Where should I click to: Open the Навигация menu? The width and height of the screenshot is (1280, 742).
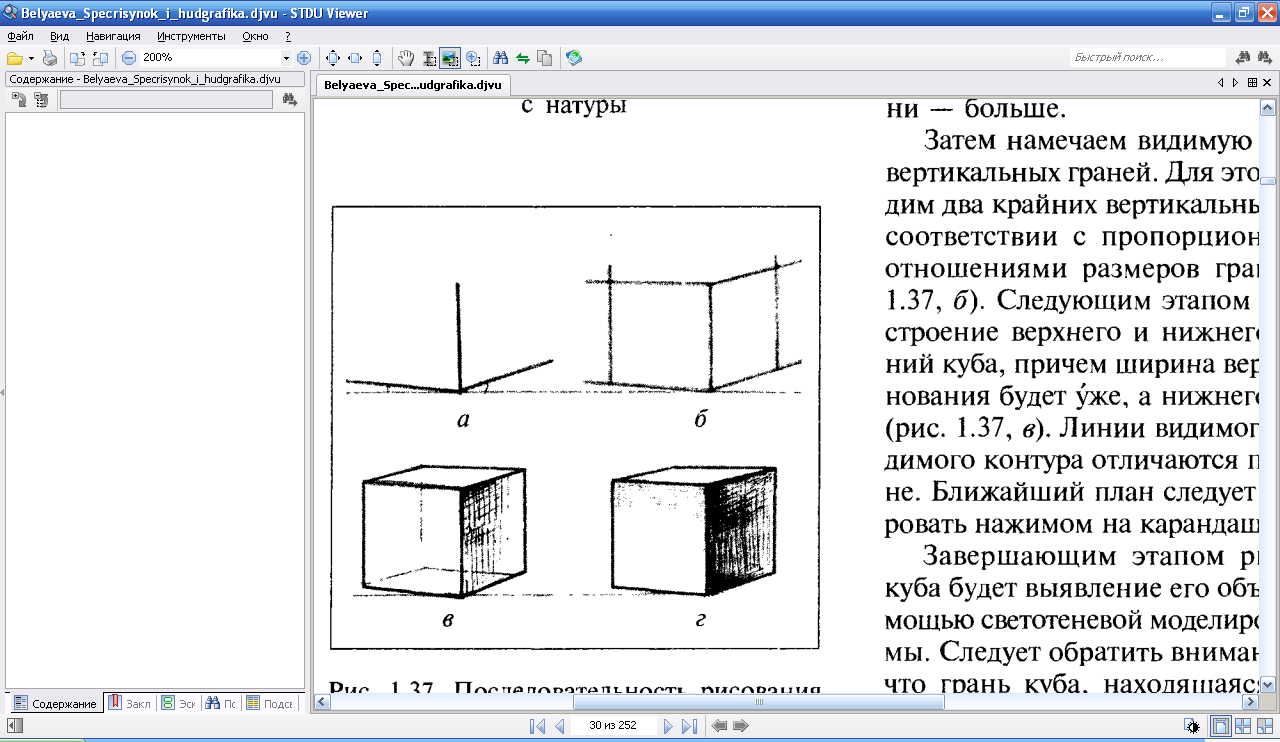pyautogui.click(x=113, y=36)
